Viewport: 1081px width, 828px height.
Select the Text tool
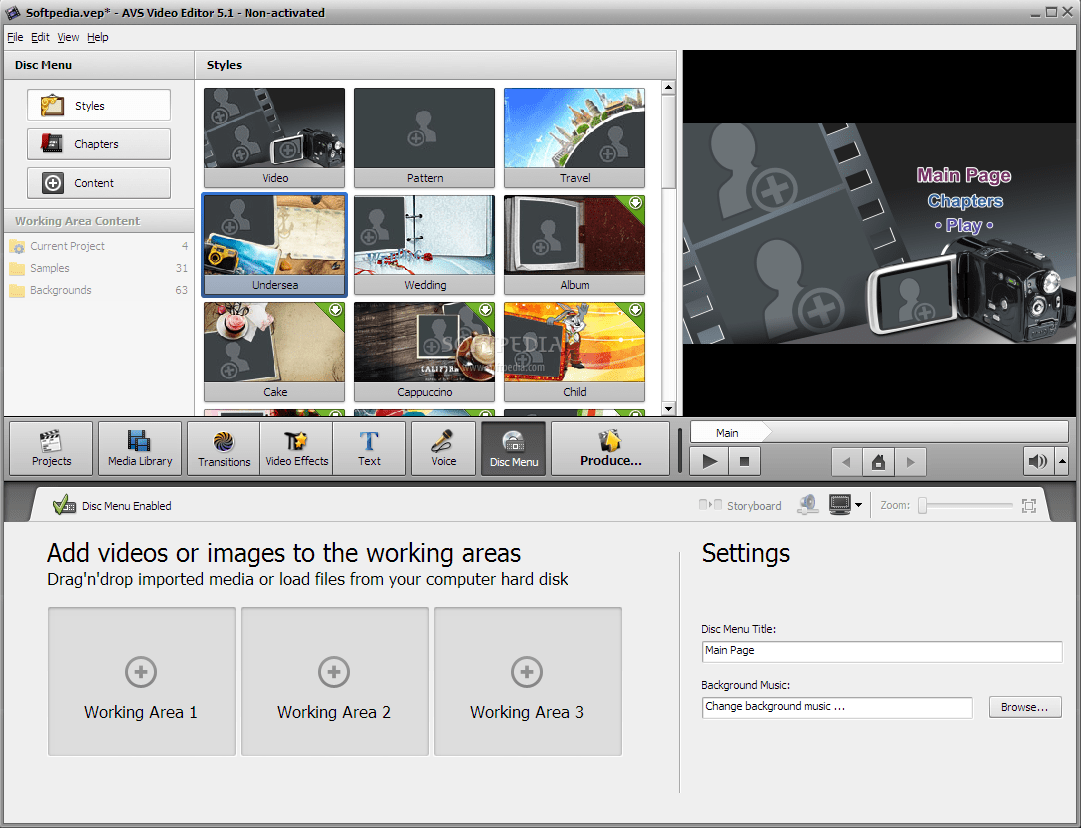[x=369, y=449]
